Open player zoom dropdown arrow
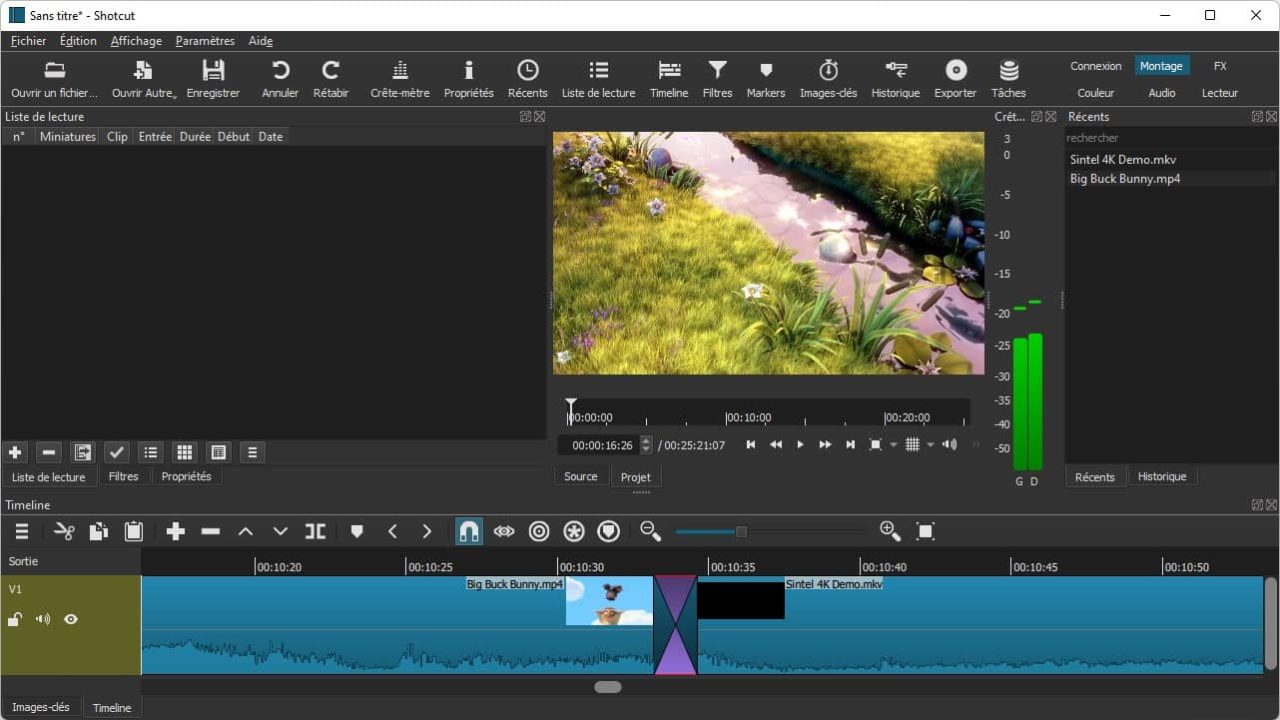This screenshot has width=1280, height=720. point(893,445)
